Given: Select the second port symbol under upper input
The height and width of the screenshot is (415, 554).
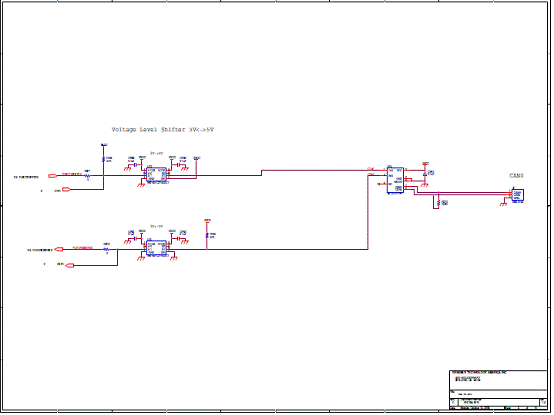Looking at the screenshot, I should click(66, 190).
